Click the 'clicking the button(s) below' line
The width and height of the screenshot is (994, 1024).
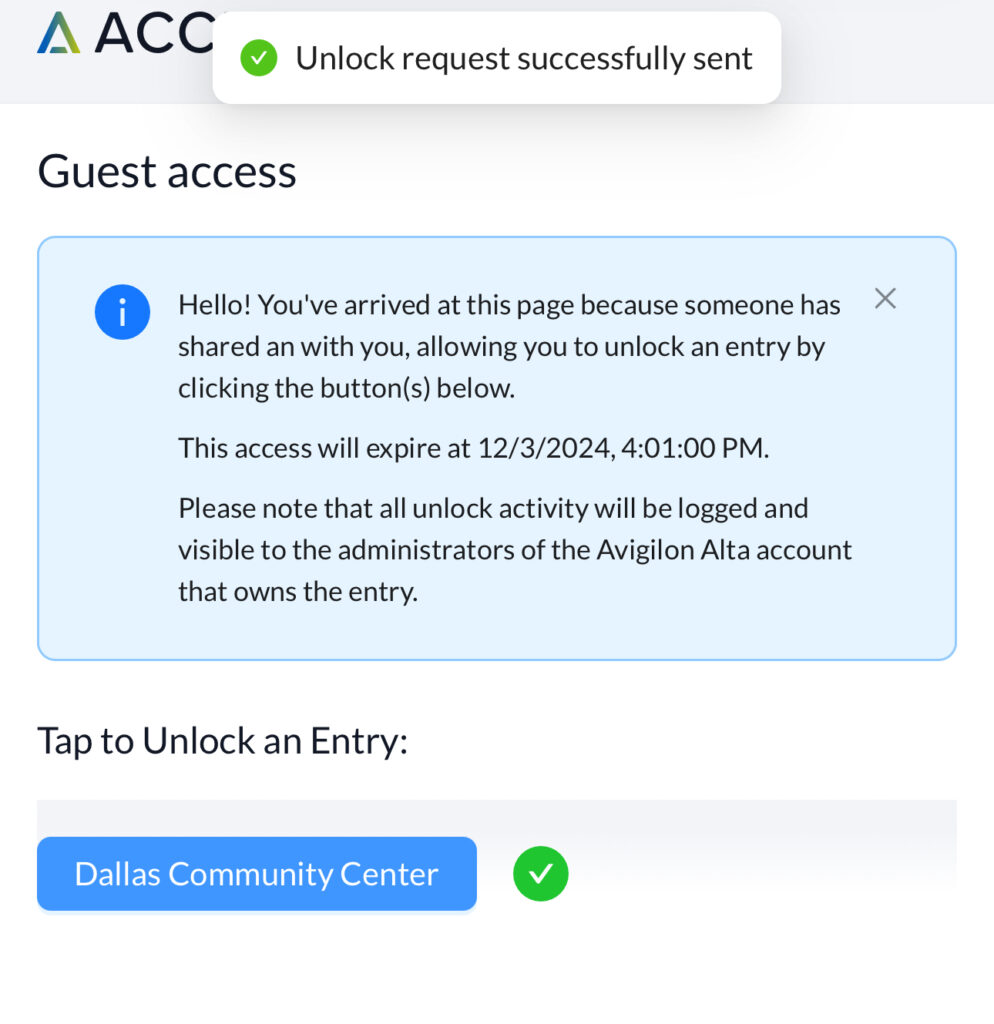[x=347, y=389]
